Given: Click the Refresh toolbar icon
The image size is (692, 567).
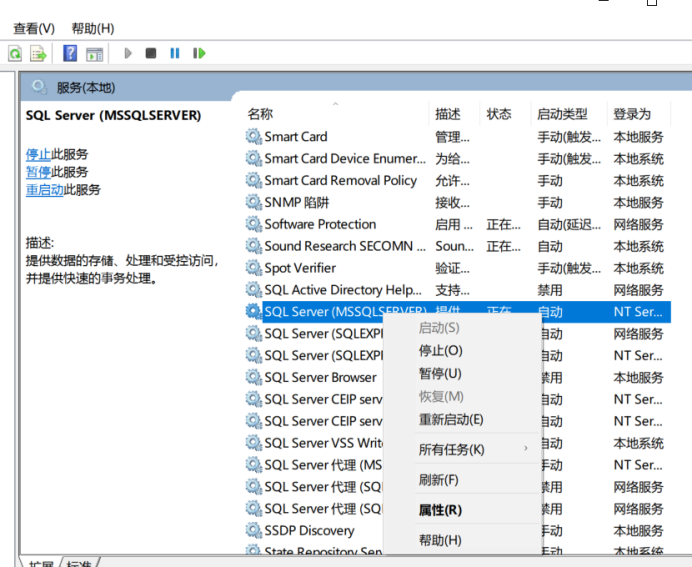Looking at the screenshot, I should (15, 54).
